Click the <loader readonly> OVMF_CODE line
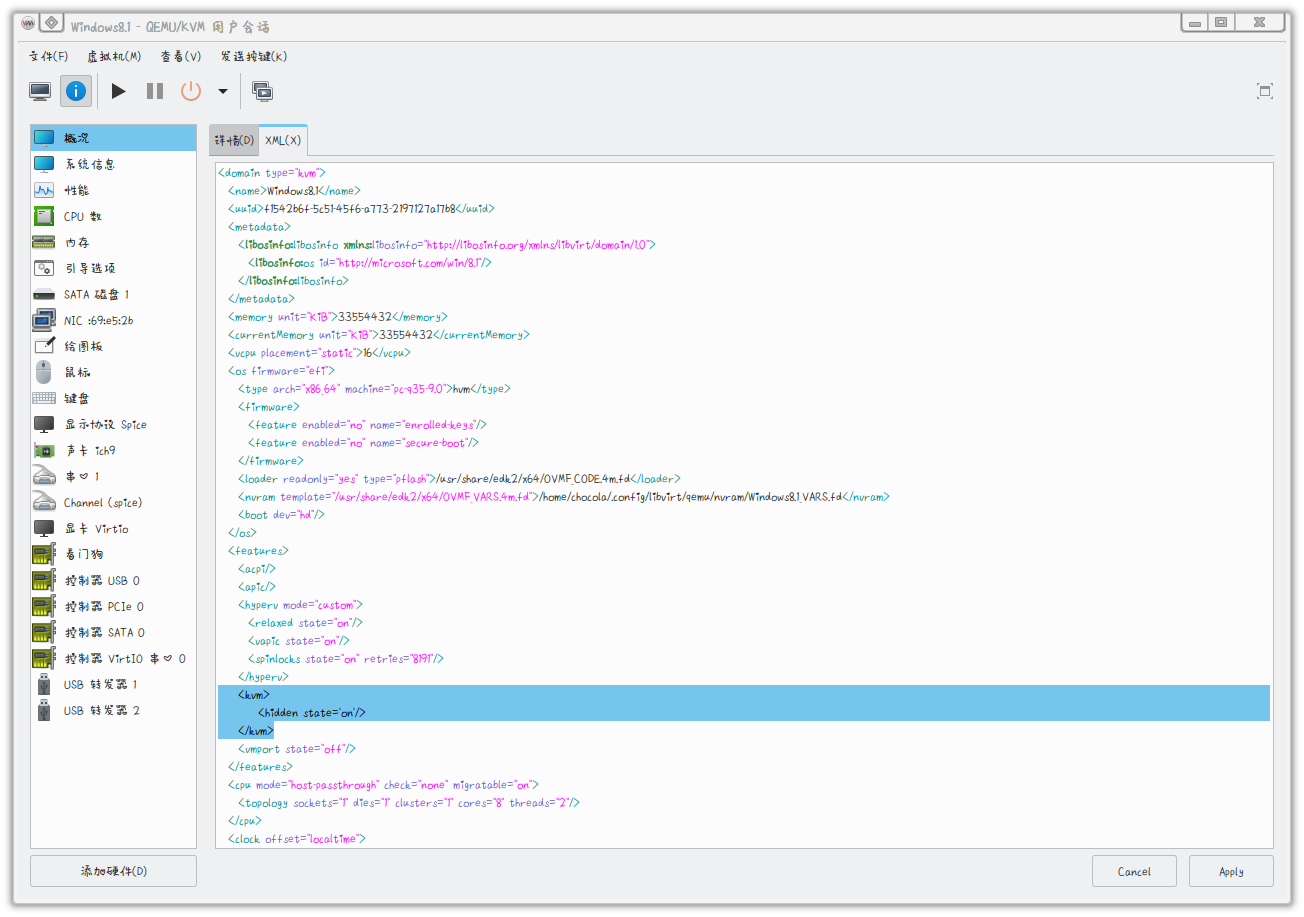Viewport: 1304px width, 917px height. tap(459, 478)
